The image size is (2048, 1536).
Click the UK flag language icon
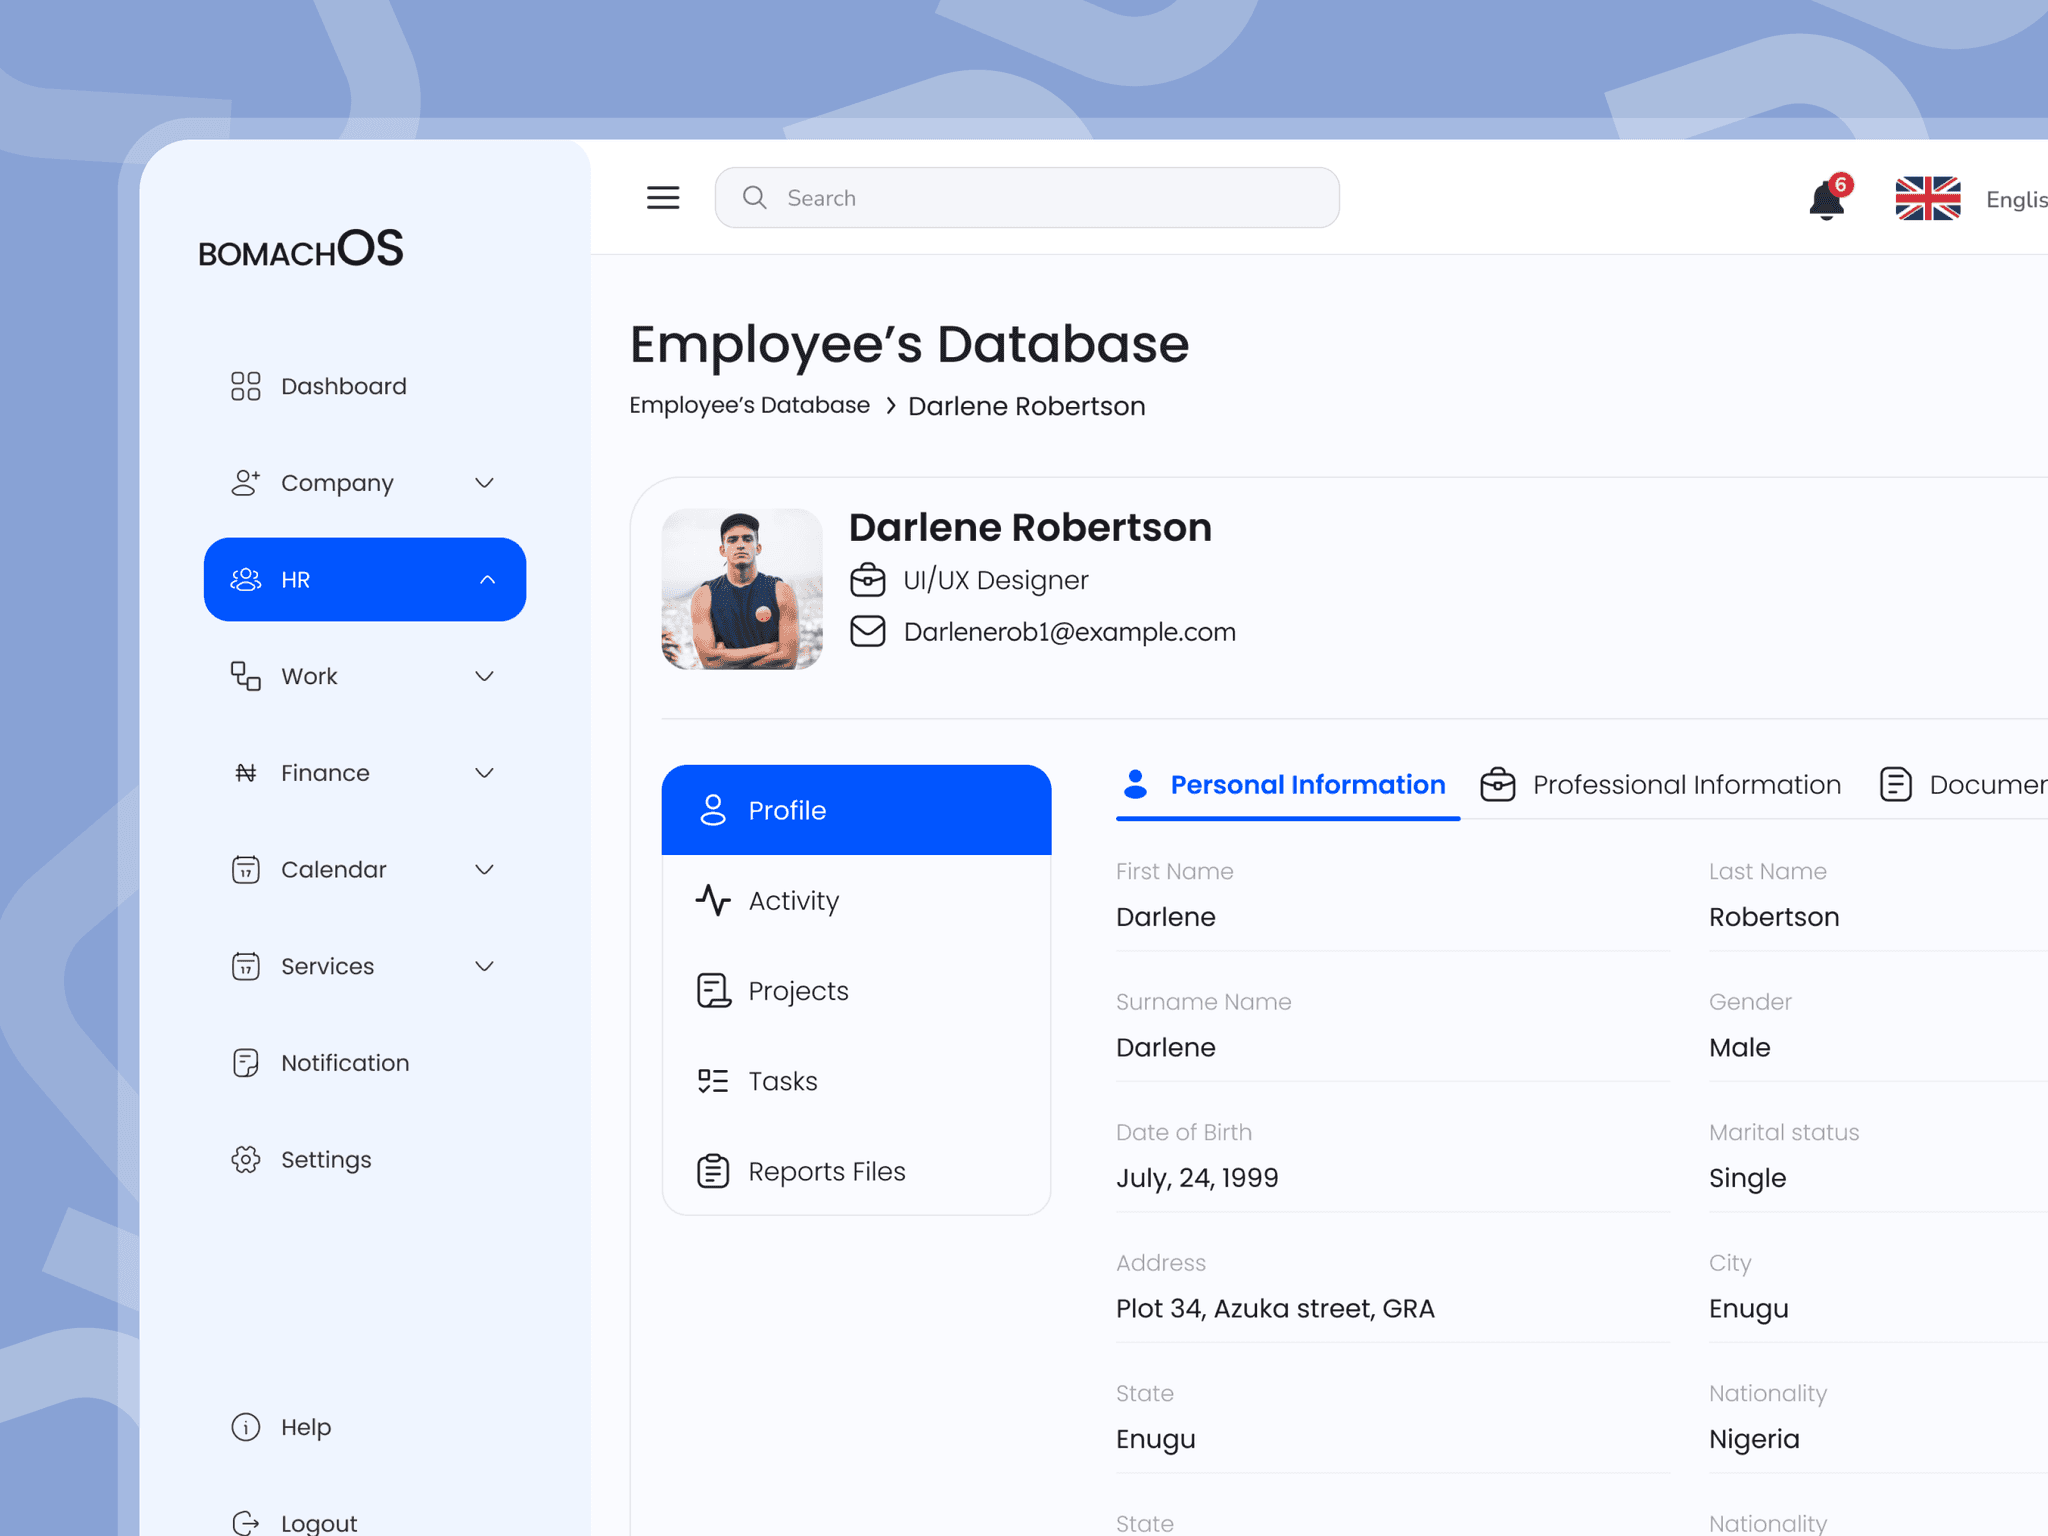[x=1927, y=198]
